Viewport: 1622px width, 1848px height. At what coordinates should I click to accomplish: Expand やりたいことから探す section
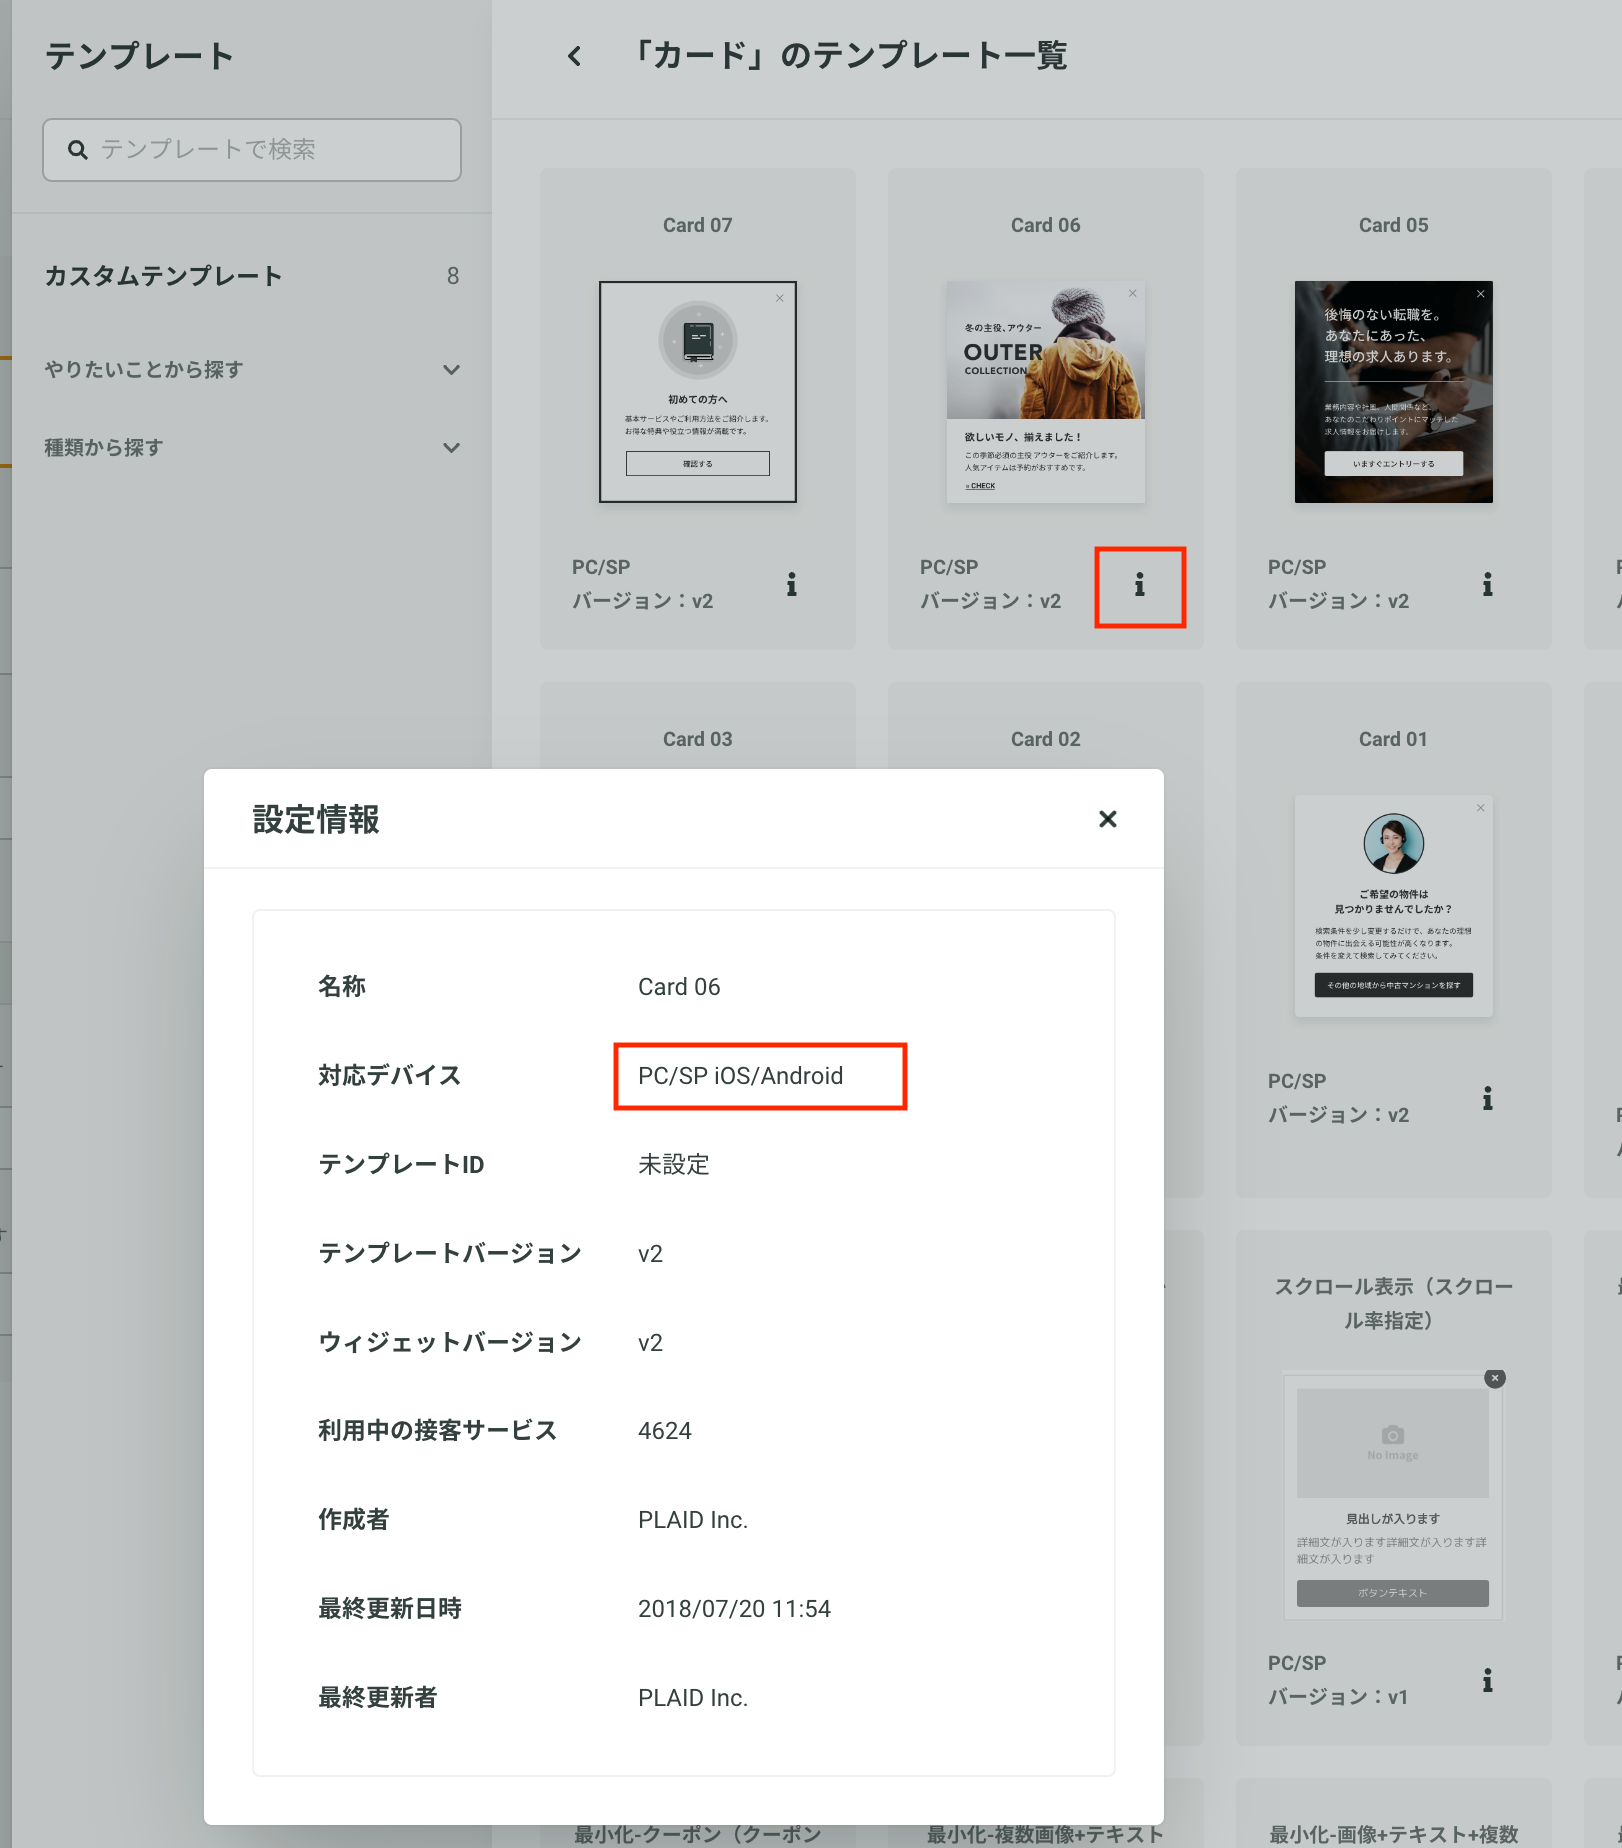(252, 370)
